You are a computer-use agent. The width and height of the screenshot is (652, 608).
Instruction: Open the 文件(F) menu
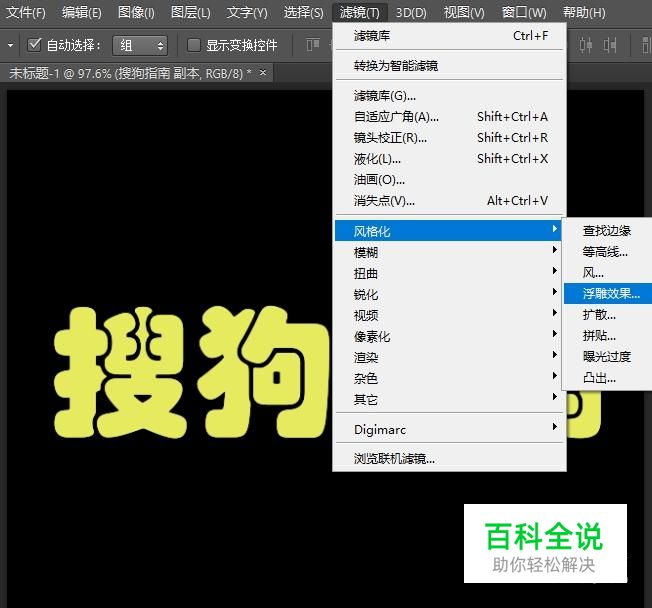pos(26,12)
